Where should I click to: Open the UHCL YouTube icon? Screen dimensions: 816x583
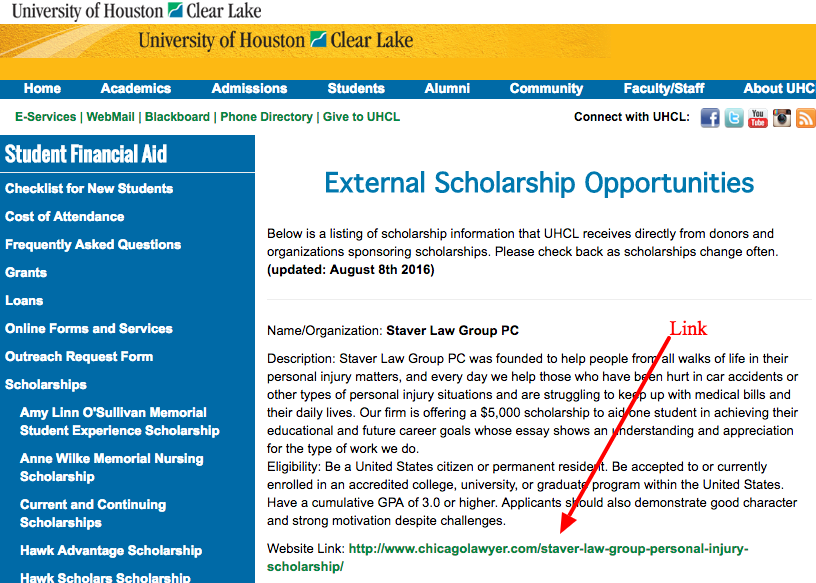[758, 118]
